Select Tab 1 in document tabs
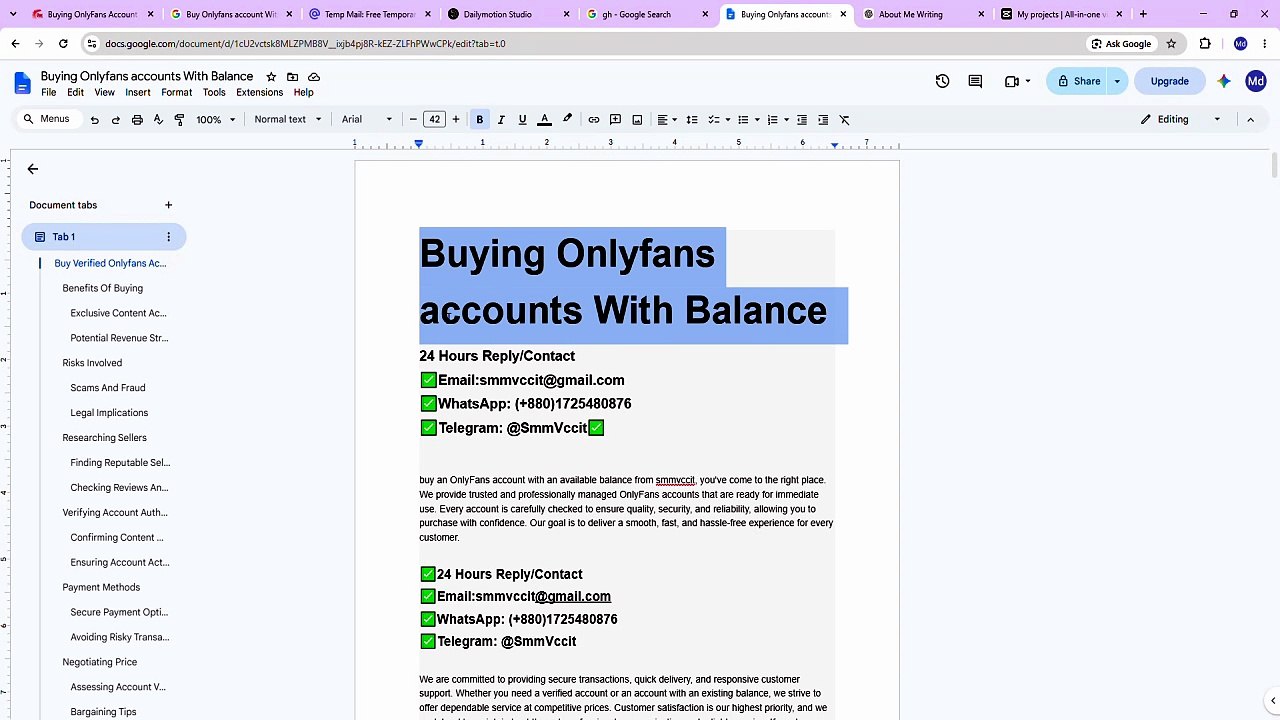The width and height of the screenshot is (1280, 720). [x=104, y=237]
